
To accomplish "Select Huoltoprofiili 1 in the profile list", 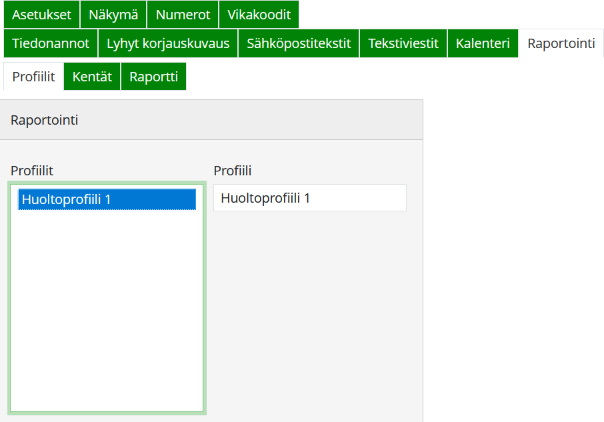I will click(x=106, y=199).
